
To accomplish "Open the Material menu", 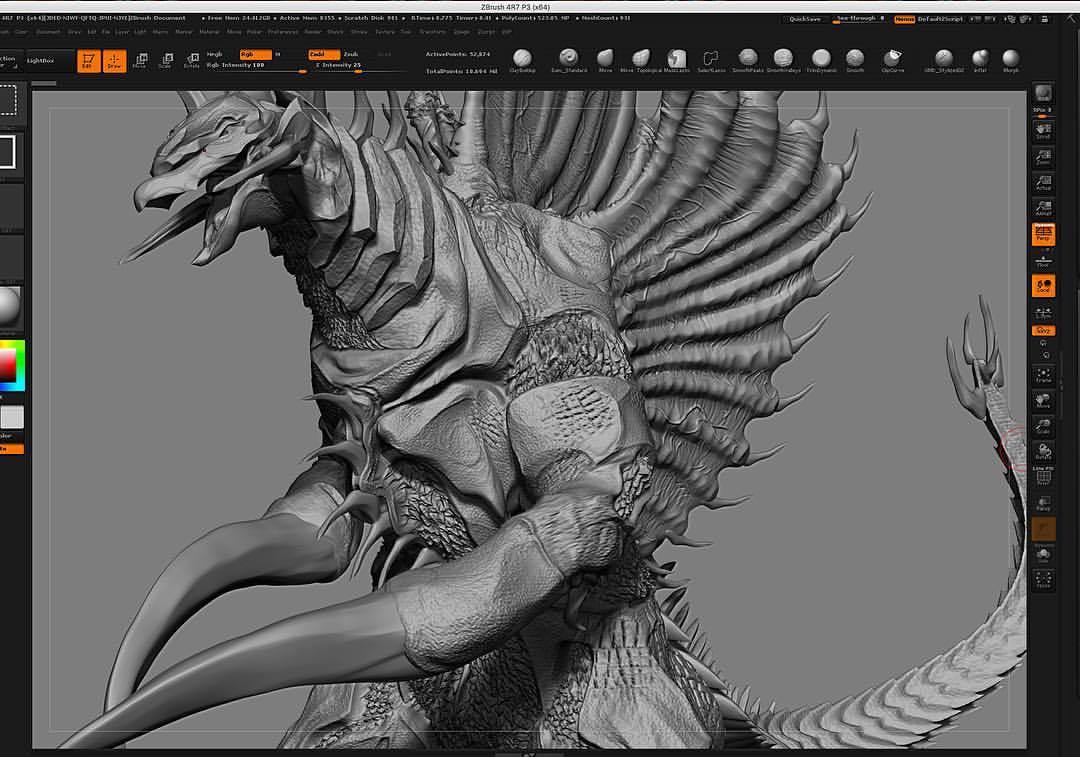I will point(209,32).
